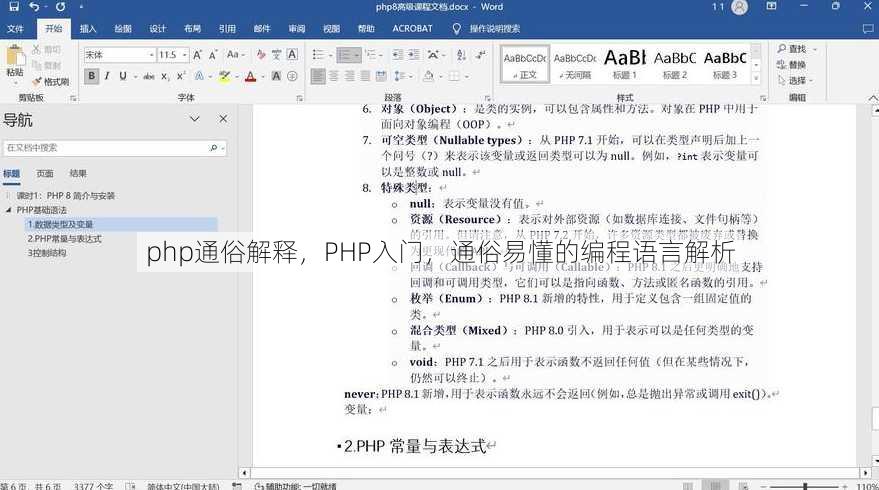Click the distributed alignment icon
This screenshot has width=879, height=490.
(381, 76)
